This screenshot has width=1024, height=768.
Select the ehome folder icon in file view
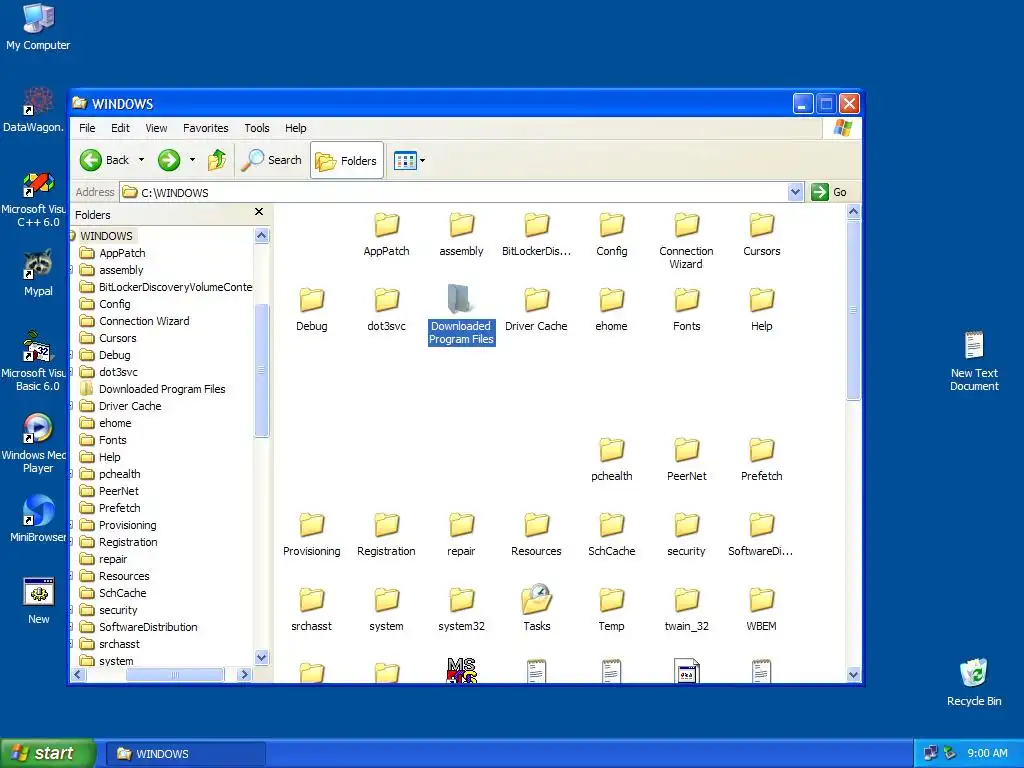tap(611, 300)
